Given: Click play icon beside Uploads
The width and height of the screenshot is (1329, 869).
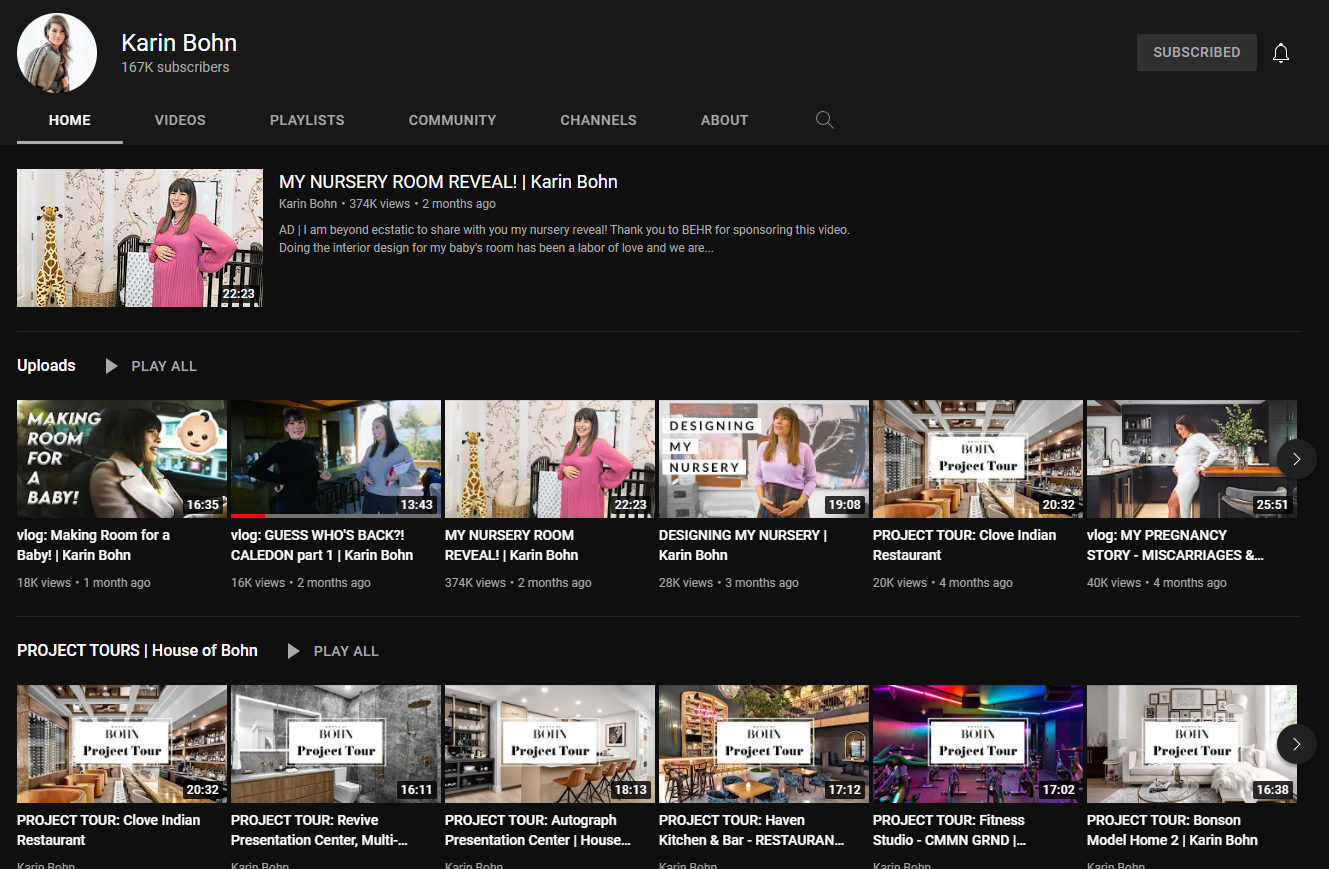Looking at the screenshot, I should (112, 366).
